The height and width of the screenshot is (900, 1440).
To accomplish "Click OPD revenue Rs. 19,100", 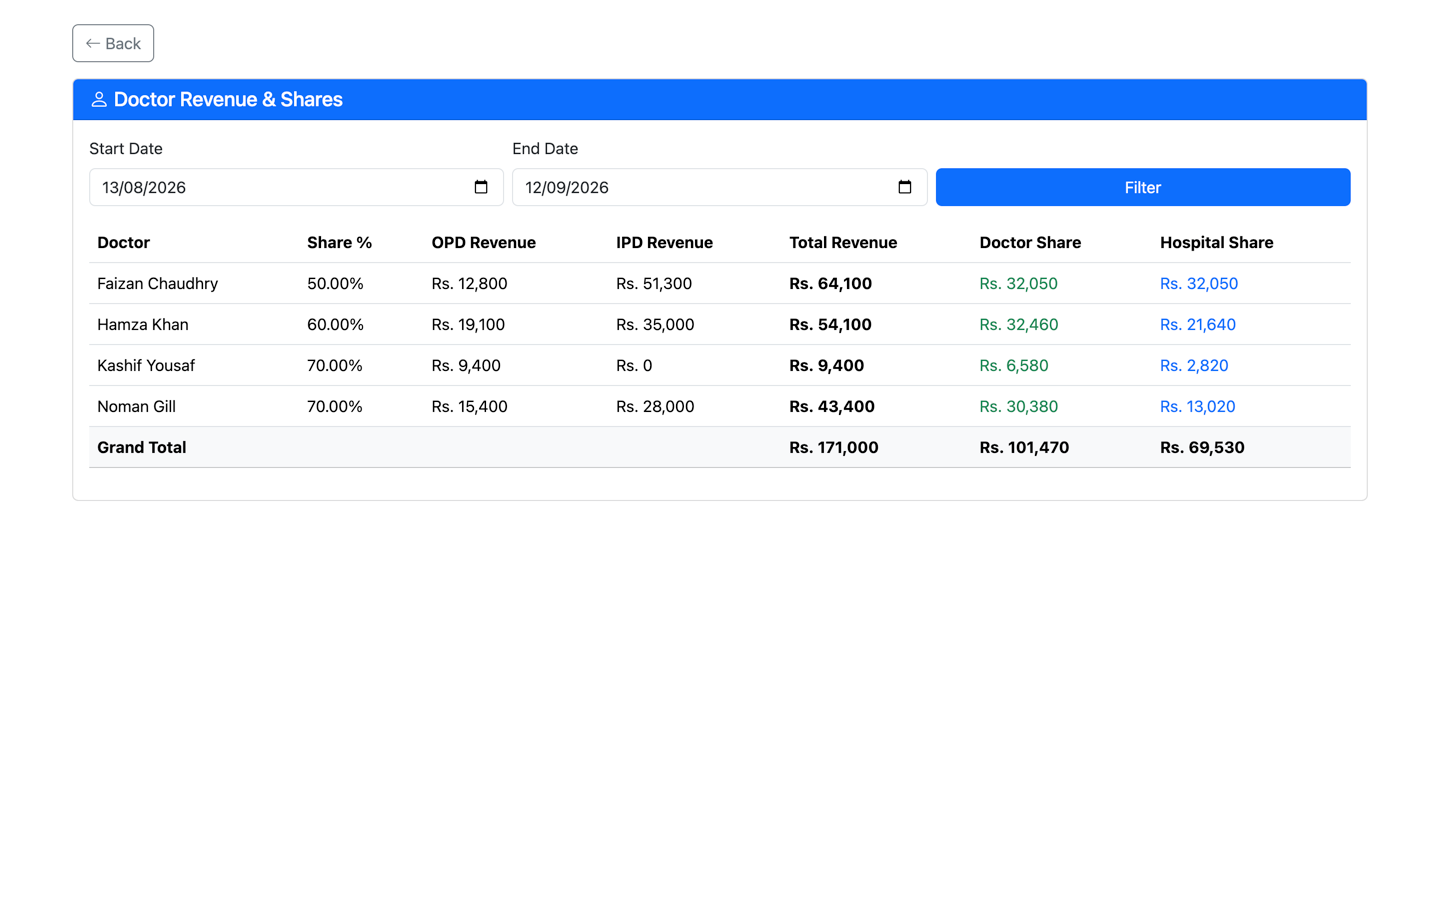I will coord(468,324).
